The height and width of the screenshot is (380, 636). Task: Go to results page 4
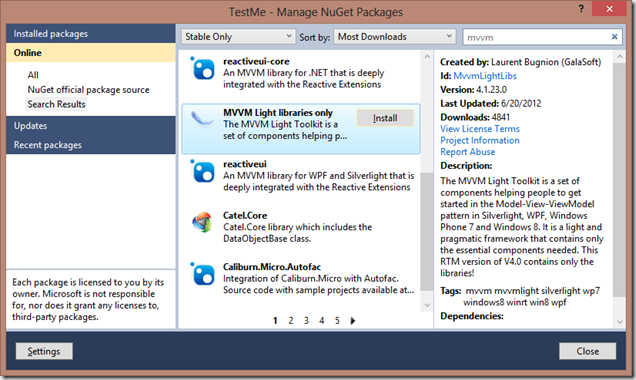click(x=322, y=320)
